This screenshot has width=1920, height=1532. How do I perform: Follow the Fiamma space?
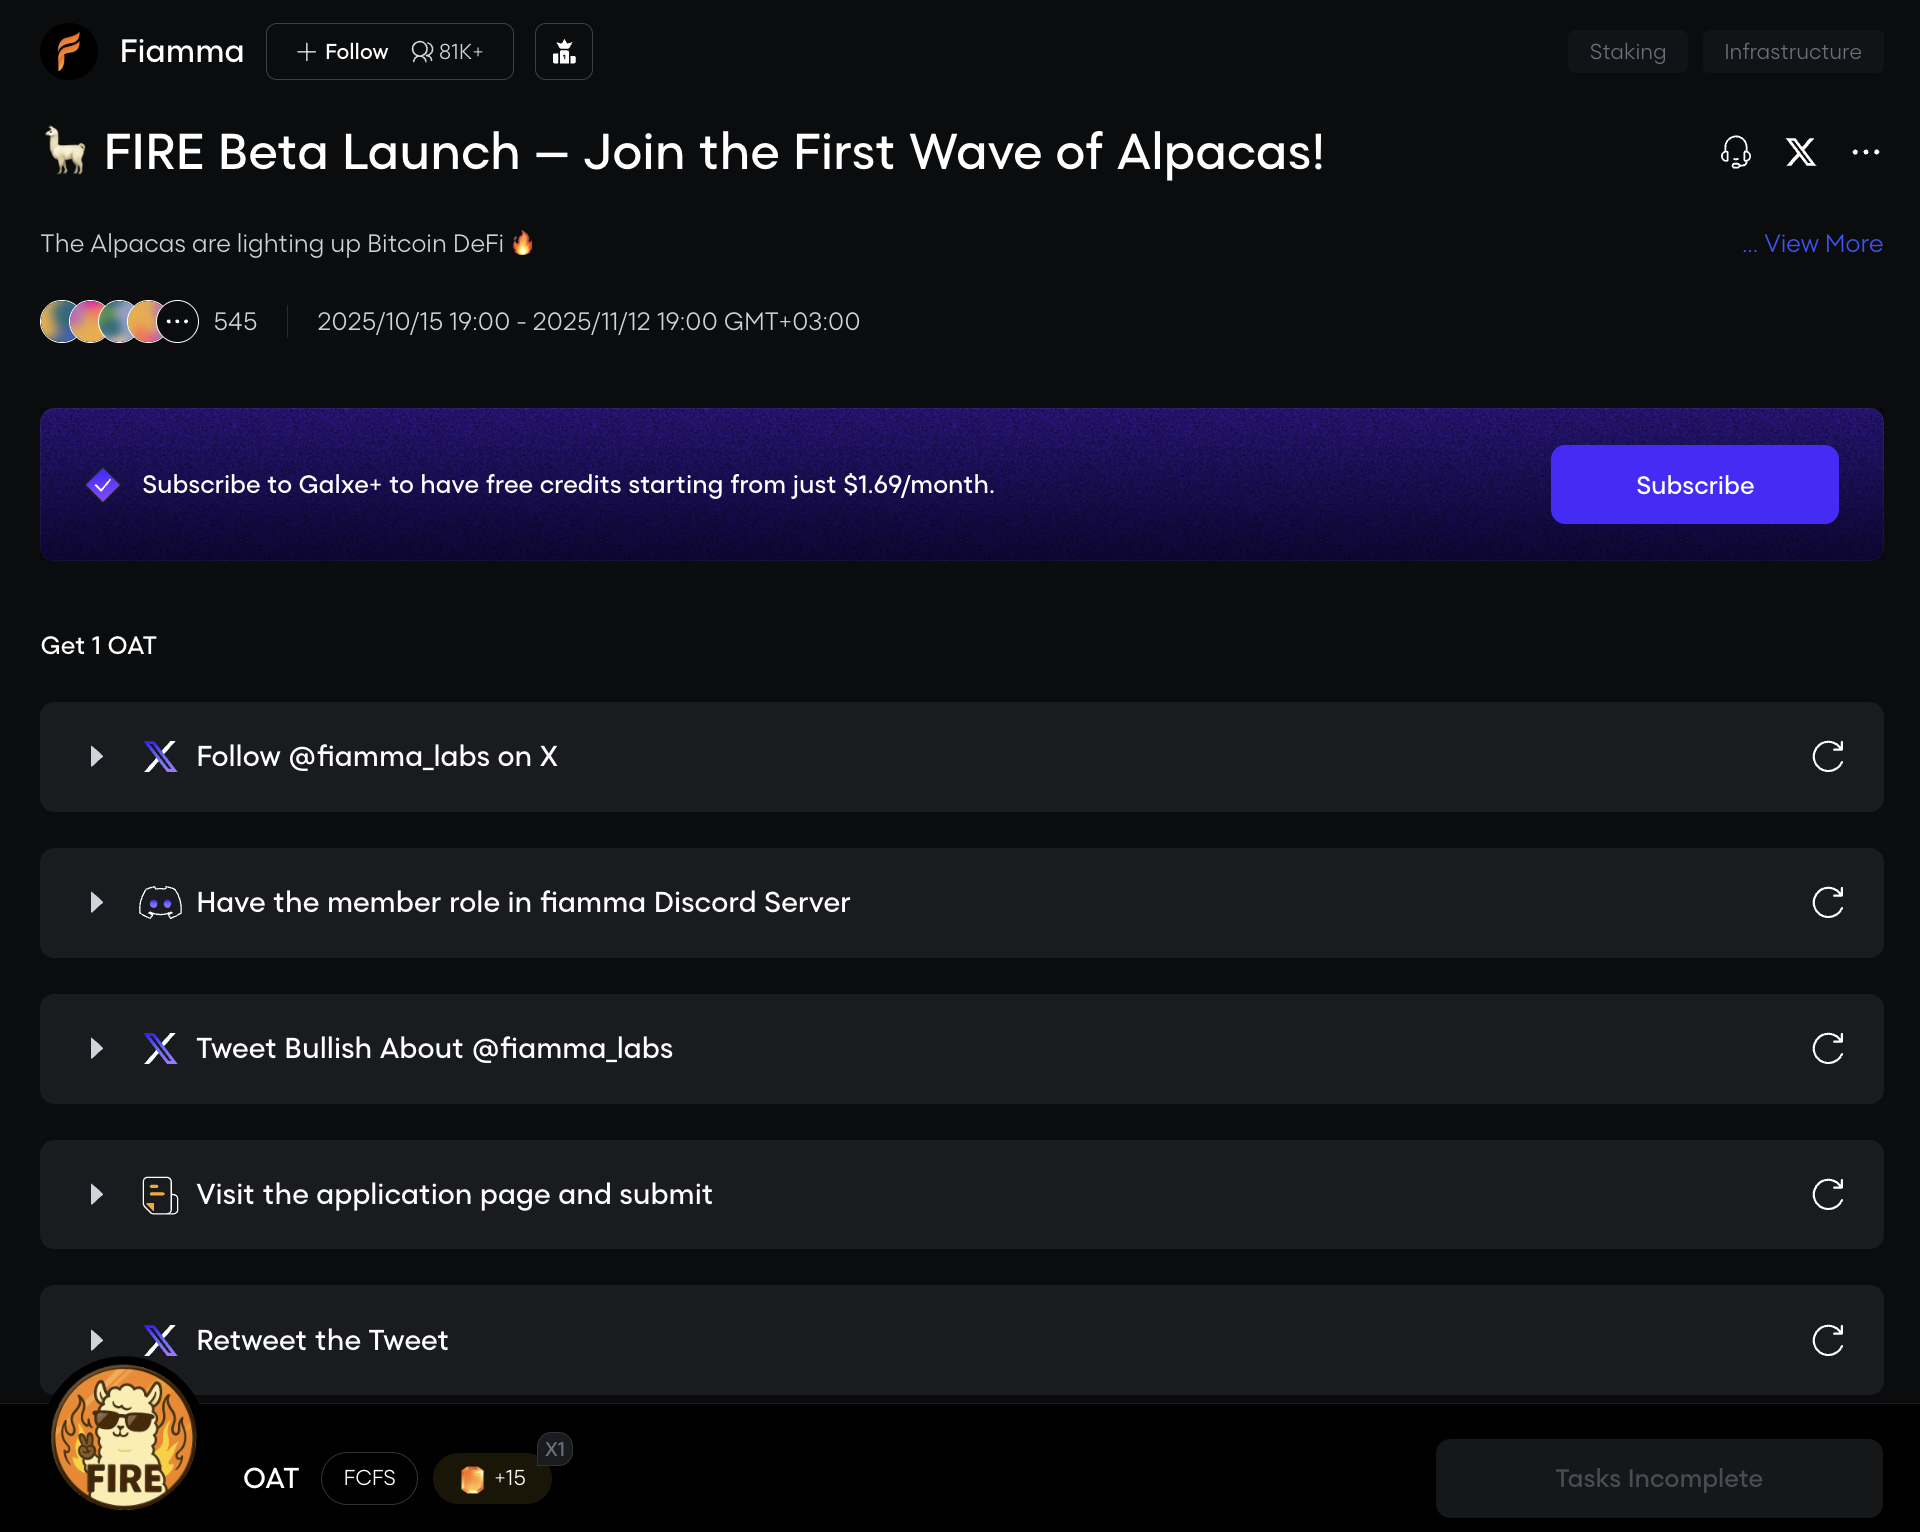coord(343,51)
